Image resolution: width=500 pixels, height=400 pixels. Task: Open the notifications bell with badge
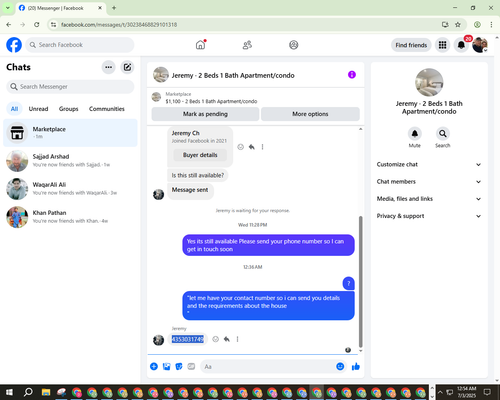[461, 45]
